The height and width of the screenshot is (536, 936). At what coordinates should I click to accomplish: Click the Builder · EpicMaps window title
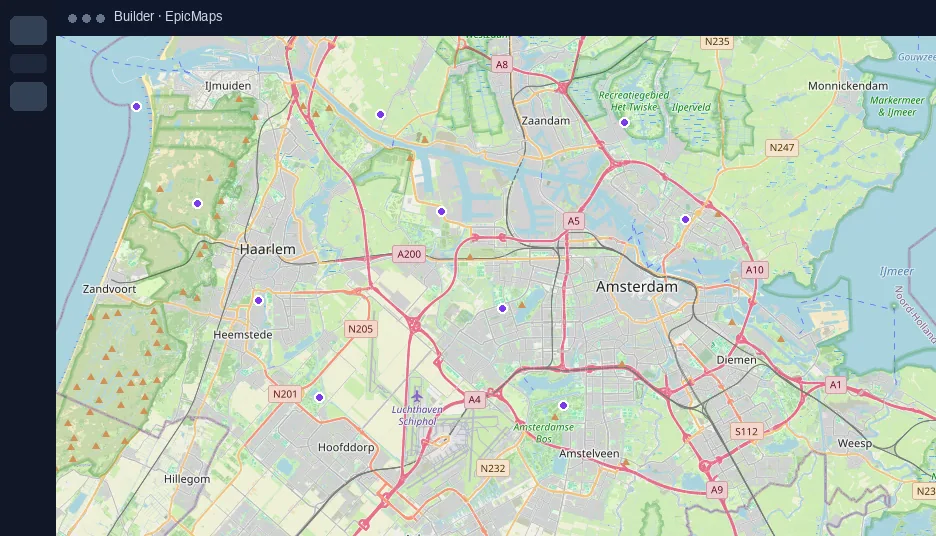(x=168, y=17)
